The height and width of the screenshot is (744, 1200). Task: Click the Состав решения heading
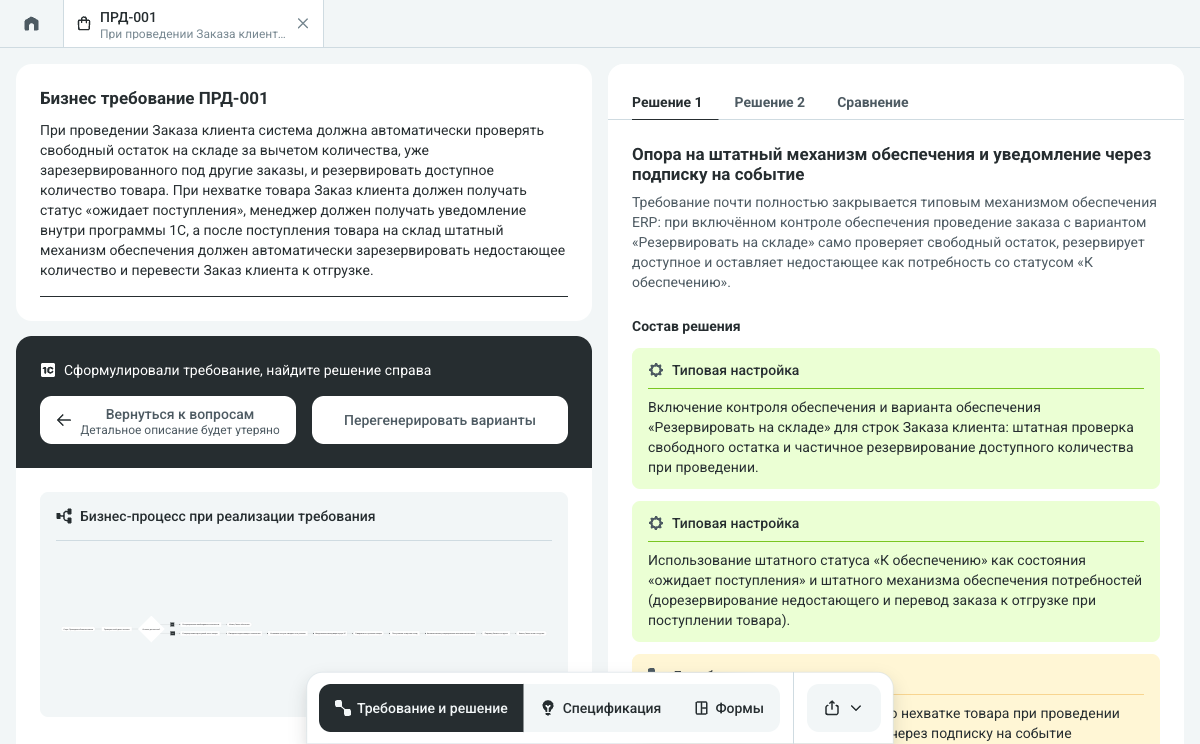point(686,326)
